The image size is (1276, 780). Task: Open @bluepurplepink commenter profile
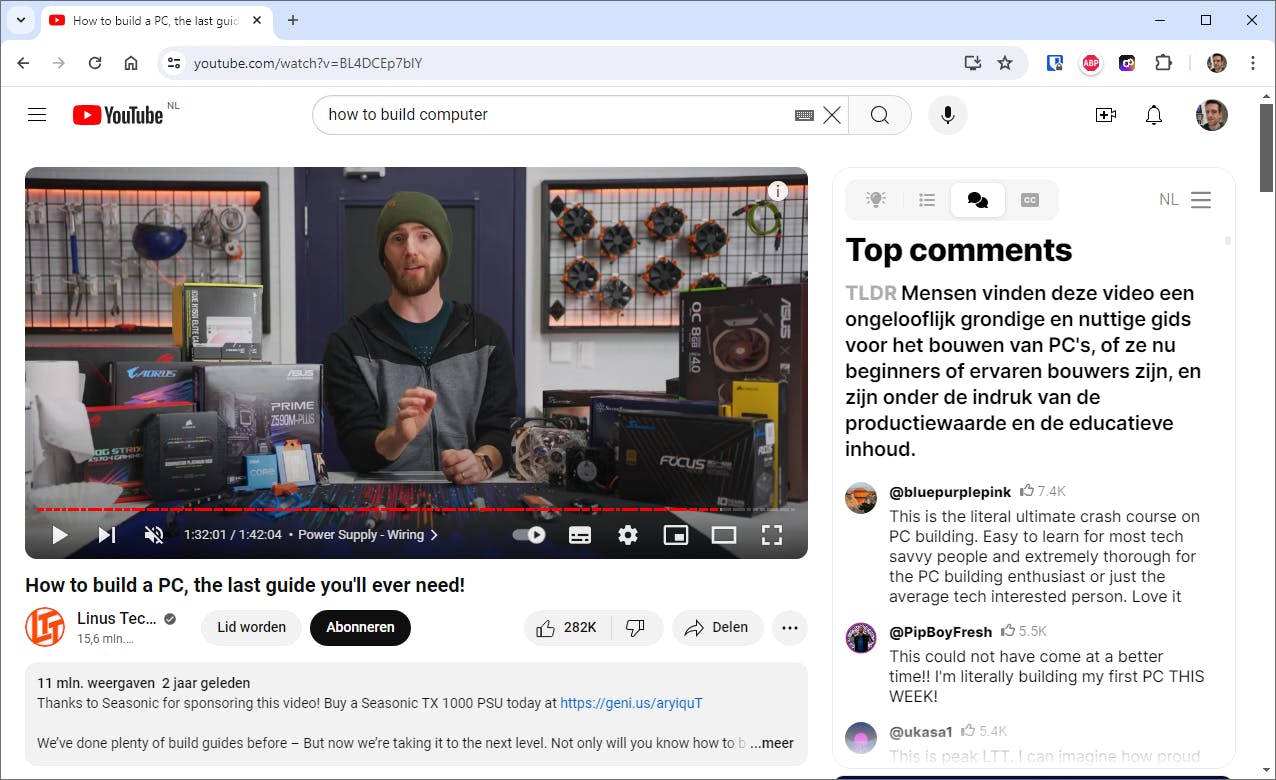tap(950, 492)
